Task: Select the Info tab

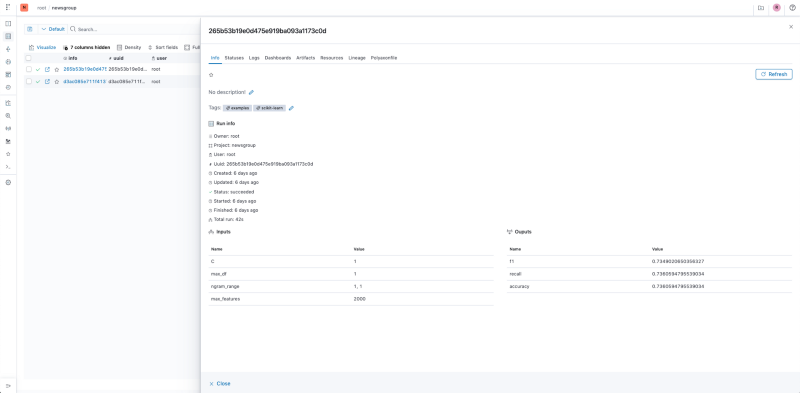Action: point(215,58)
